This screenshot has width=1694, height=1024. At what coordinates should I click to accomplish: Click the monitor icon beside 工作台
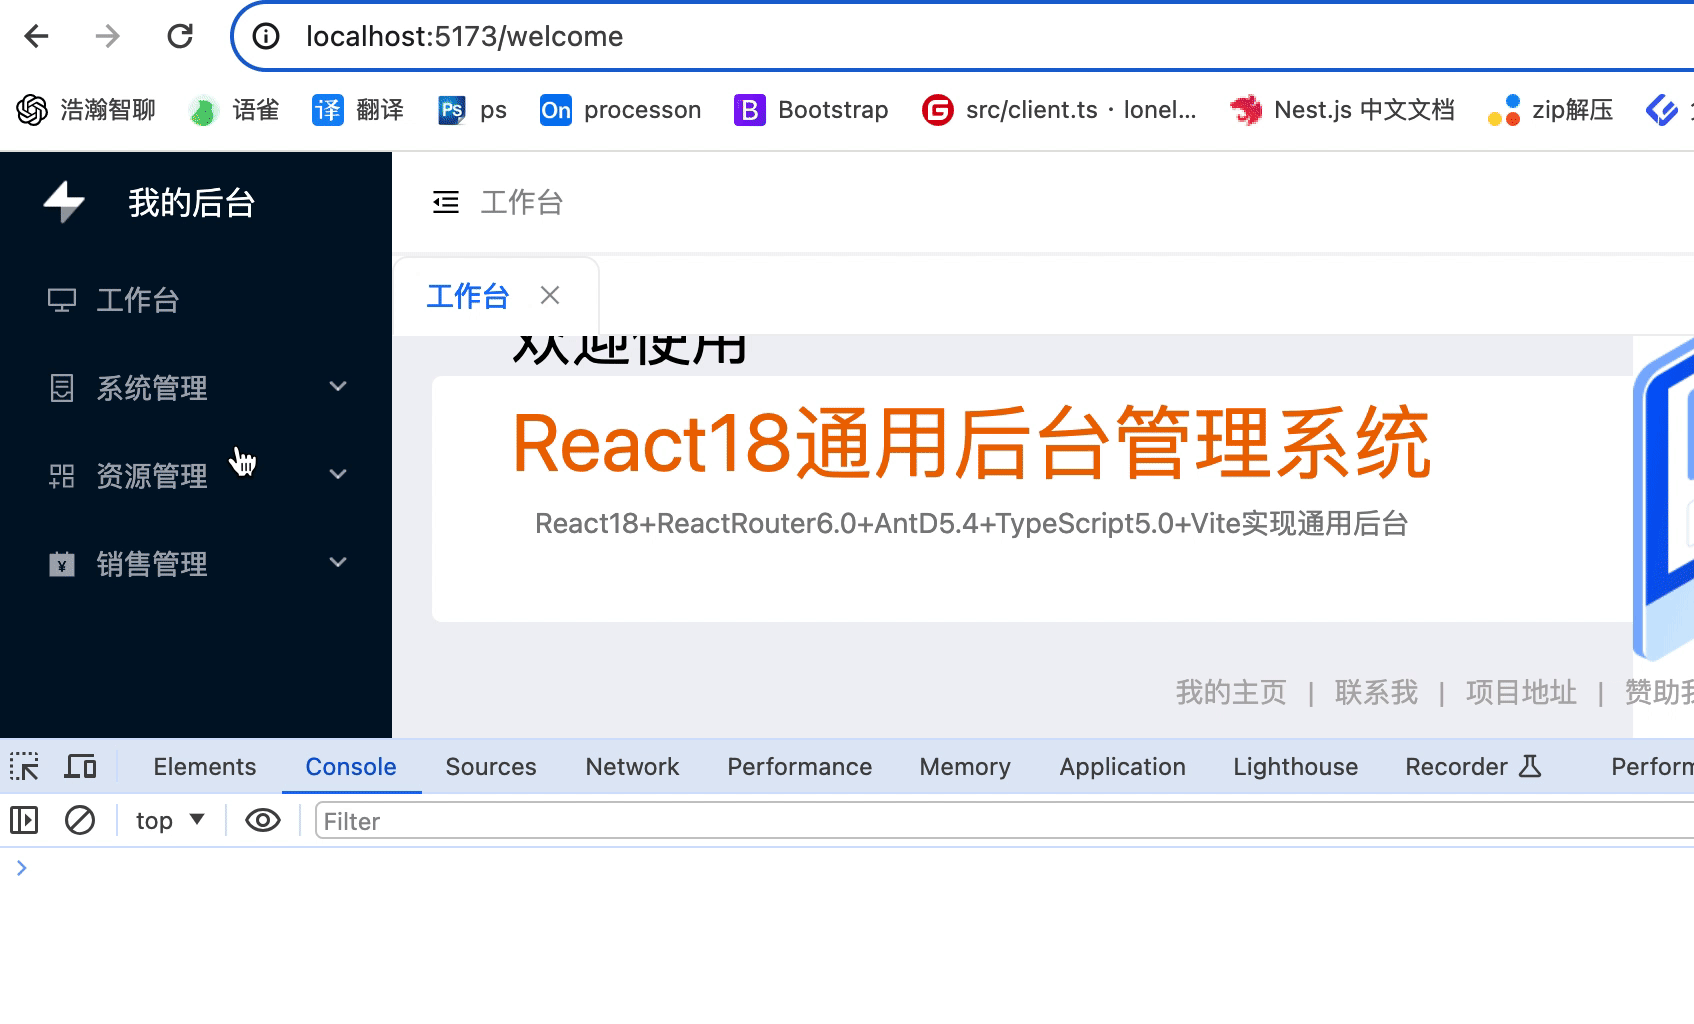pyautogui.click(x=62, y=300)
